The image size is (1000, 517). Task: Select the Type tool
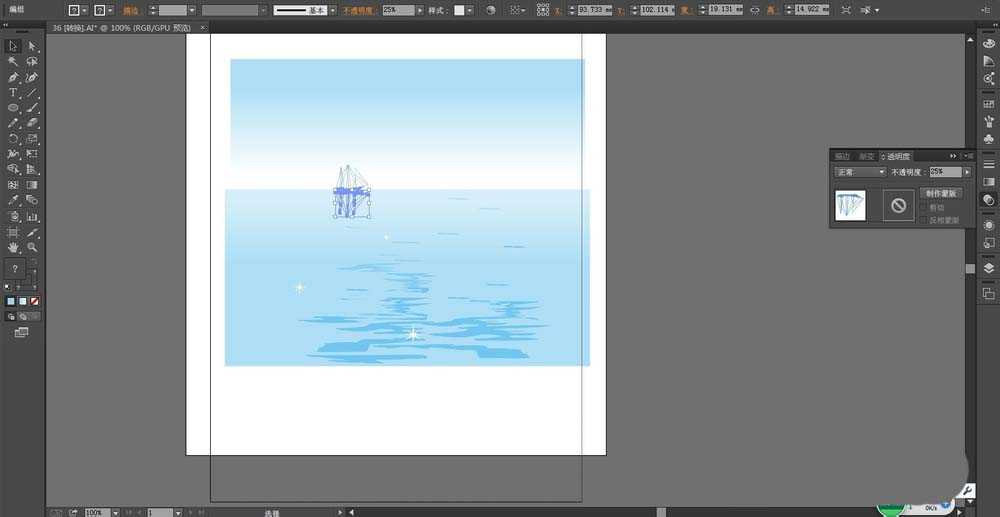click(x=13, y=92)
